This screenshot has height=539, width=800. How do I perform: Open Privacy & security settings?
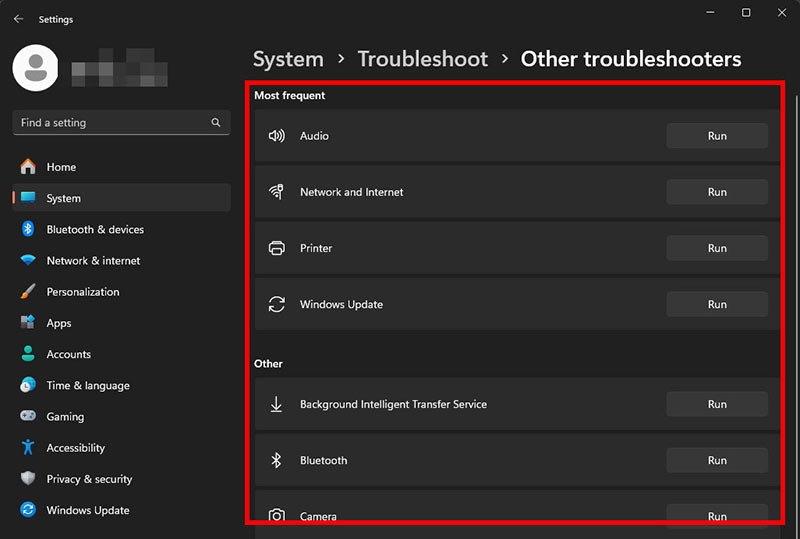click(x=121, y=478)
